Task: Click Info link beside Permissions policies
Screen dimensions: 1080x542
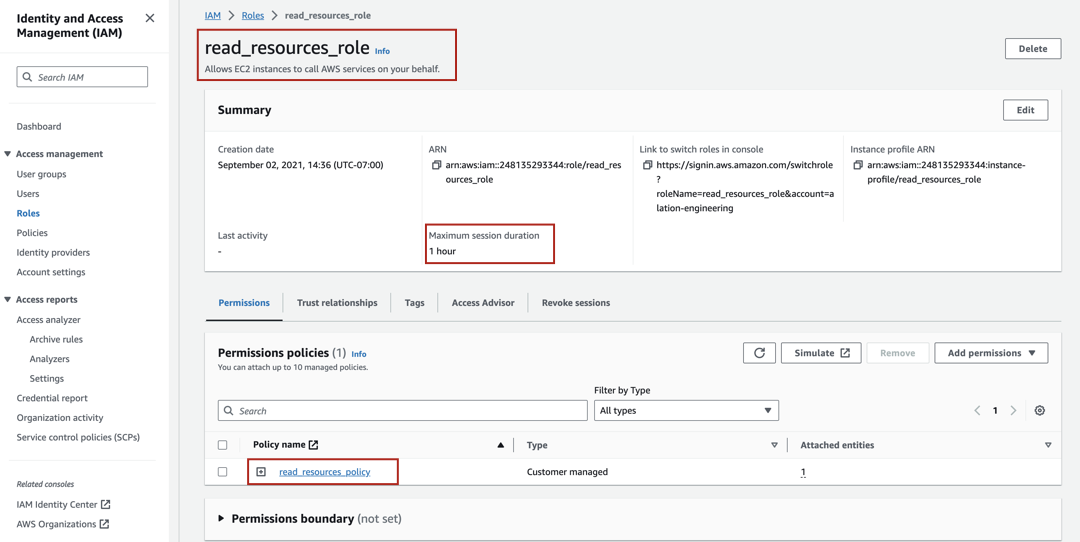Action: (359, 354)
